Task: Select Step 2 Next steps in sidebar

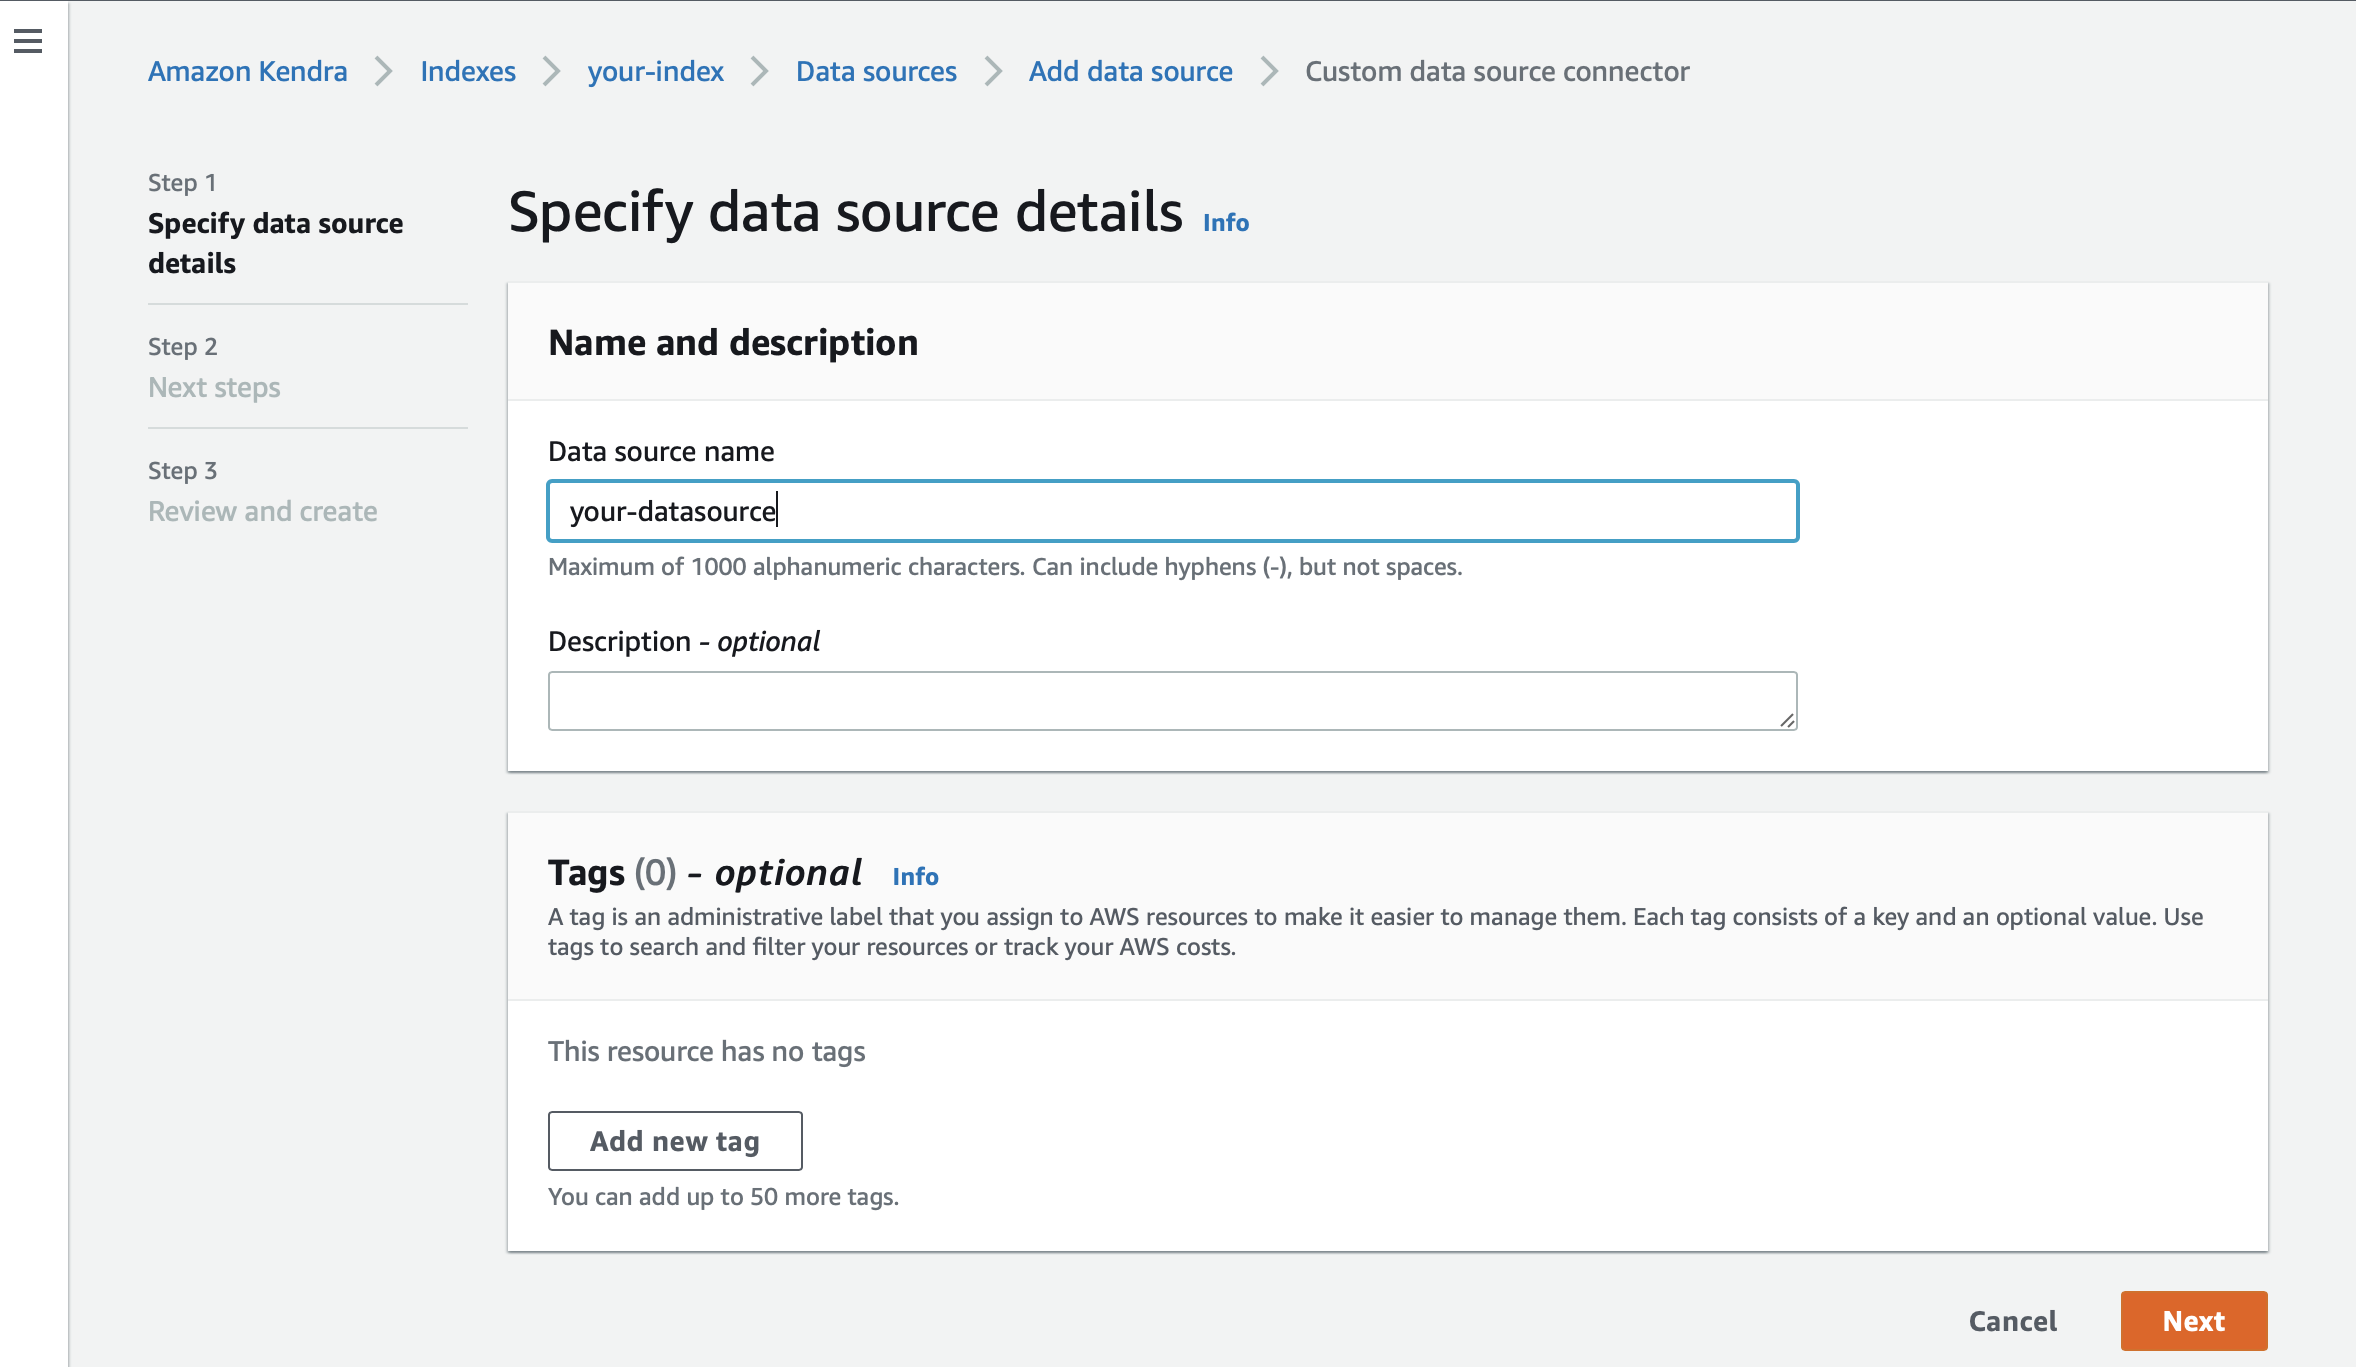Action: 214,387
